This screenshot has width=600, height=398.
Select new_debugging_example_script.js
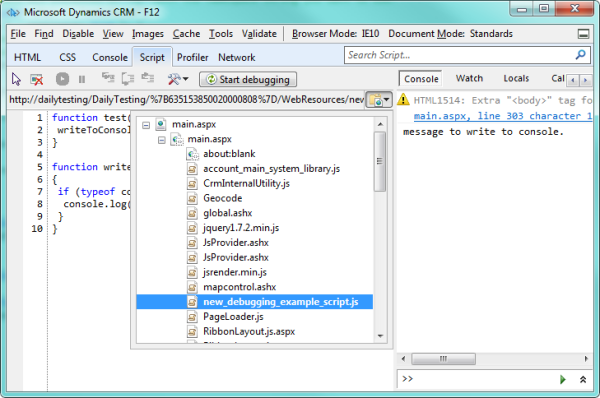[254, 302]
